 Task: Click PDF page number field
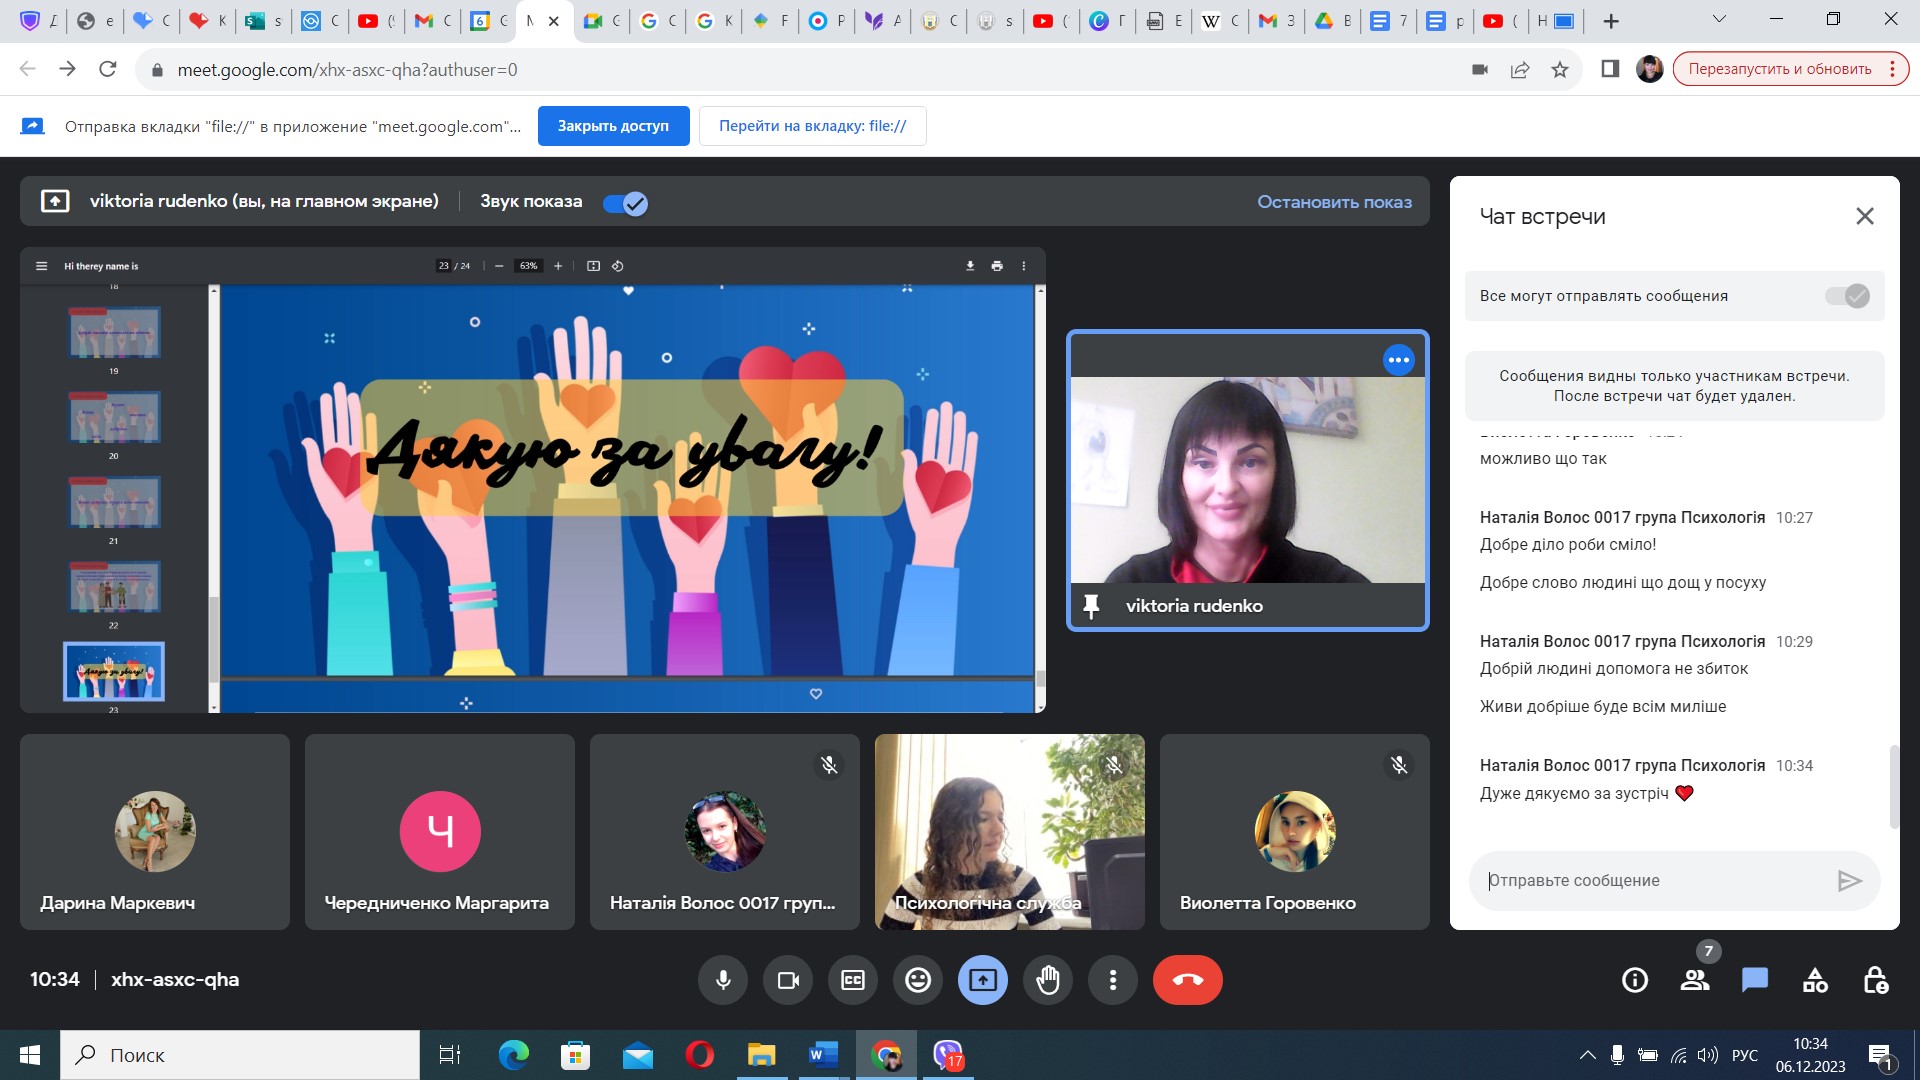(x=443, y=266)
